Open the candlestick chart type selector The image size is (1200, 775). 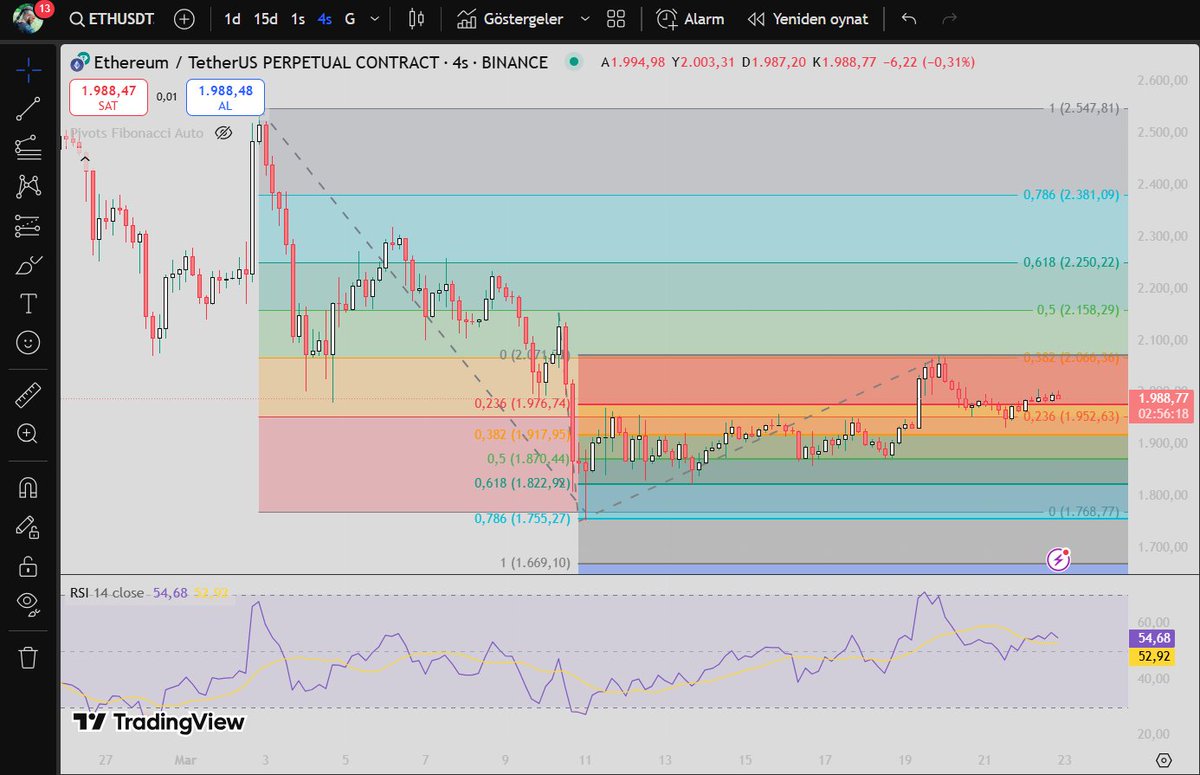coord(416,19)
